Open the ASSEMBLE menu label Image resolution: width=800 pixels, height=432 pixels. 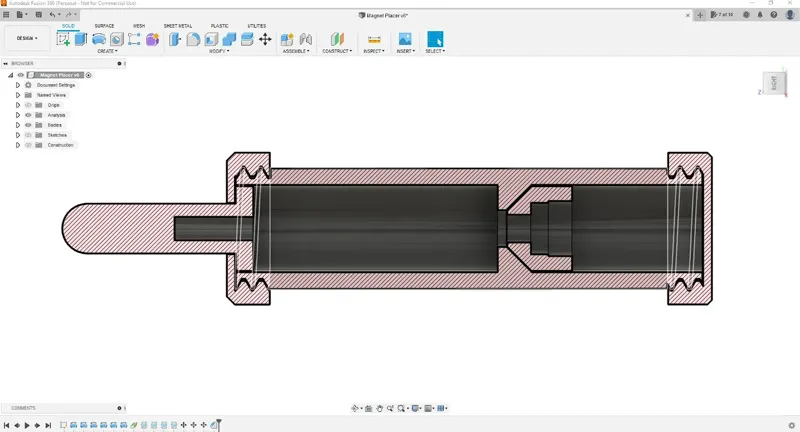pyautogui.click(x=296, y=51)
